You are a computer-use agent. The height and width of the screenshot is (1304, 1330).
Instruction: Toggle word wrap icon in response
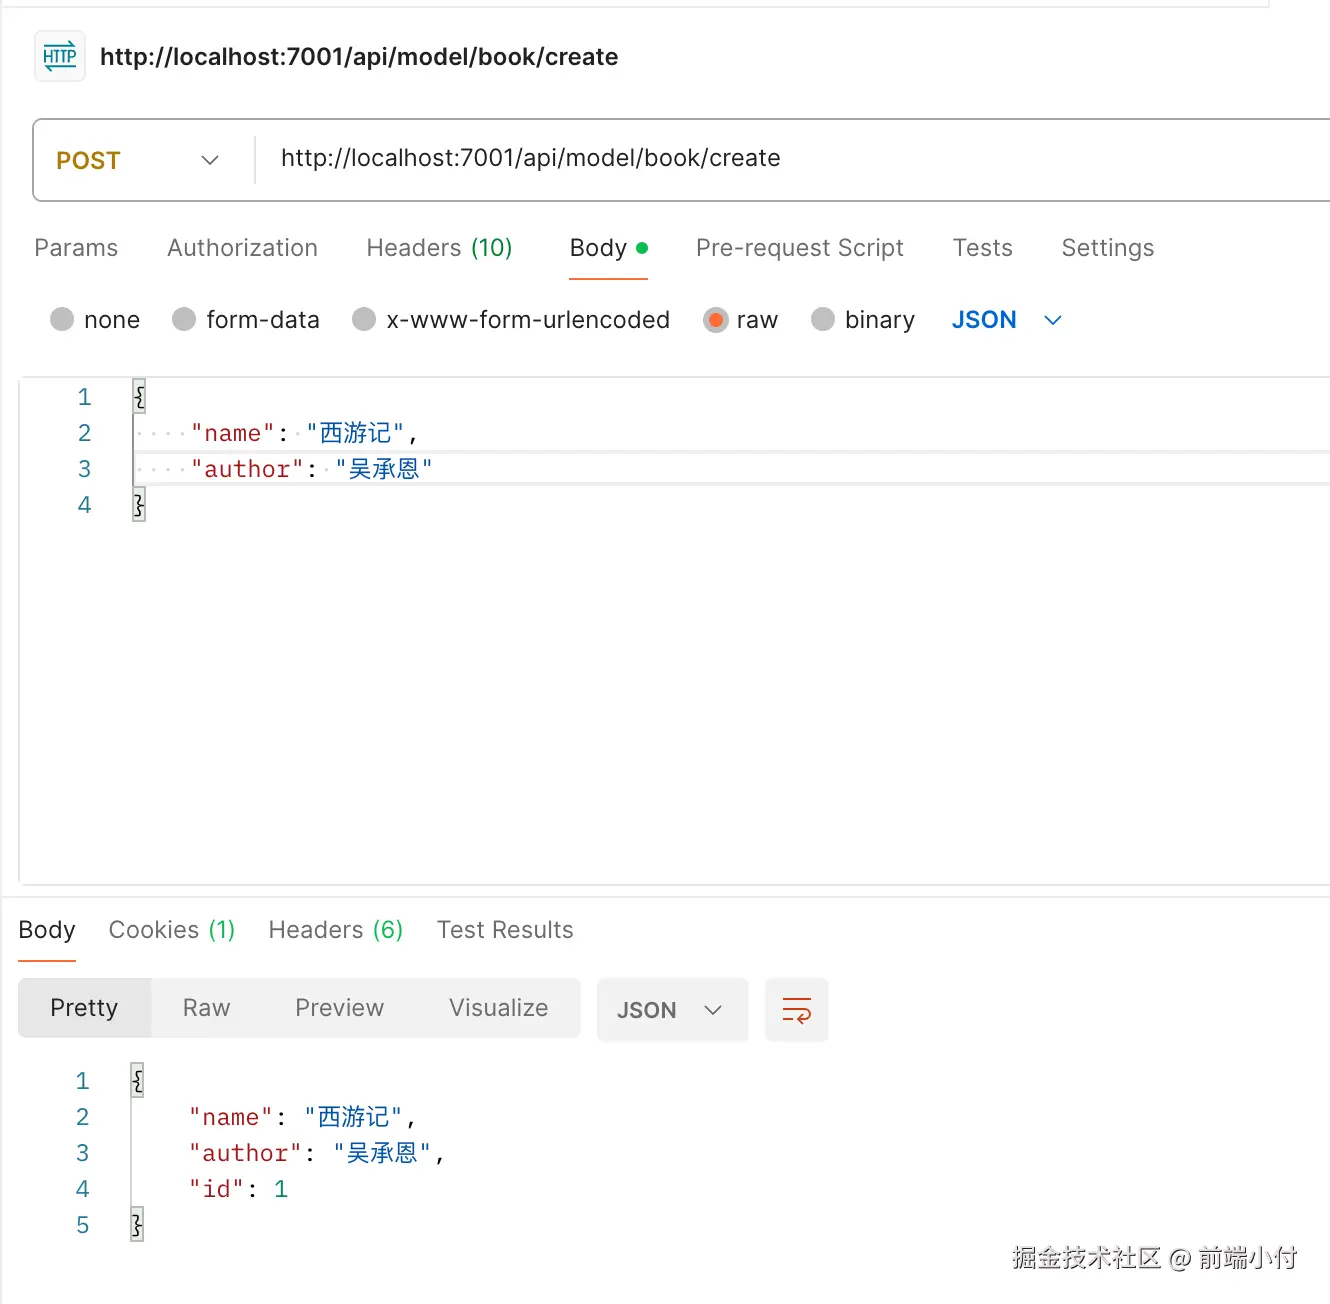(x=796, y=1010)
